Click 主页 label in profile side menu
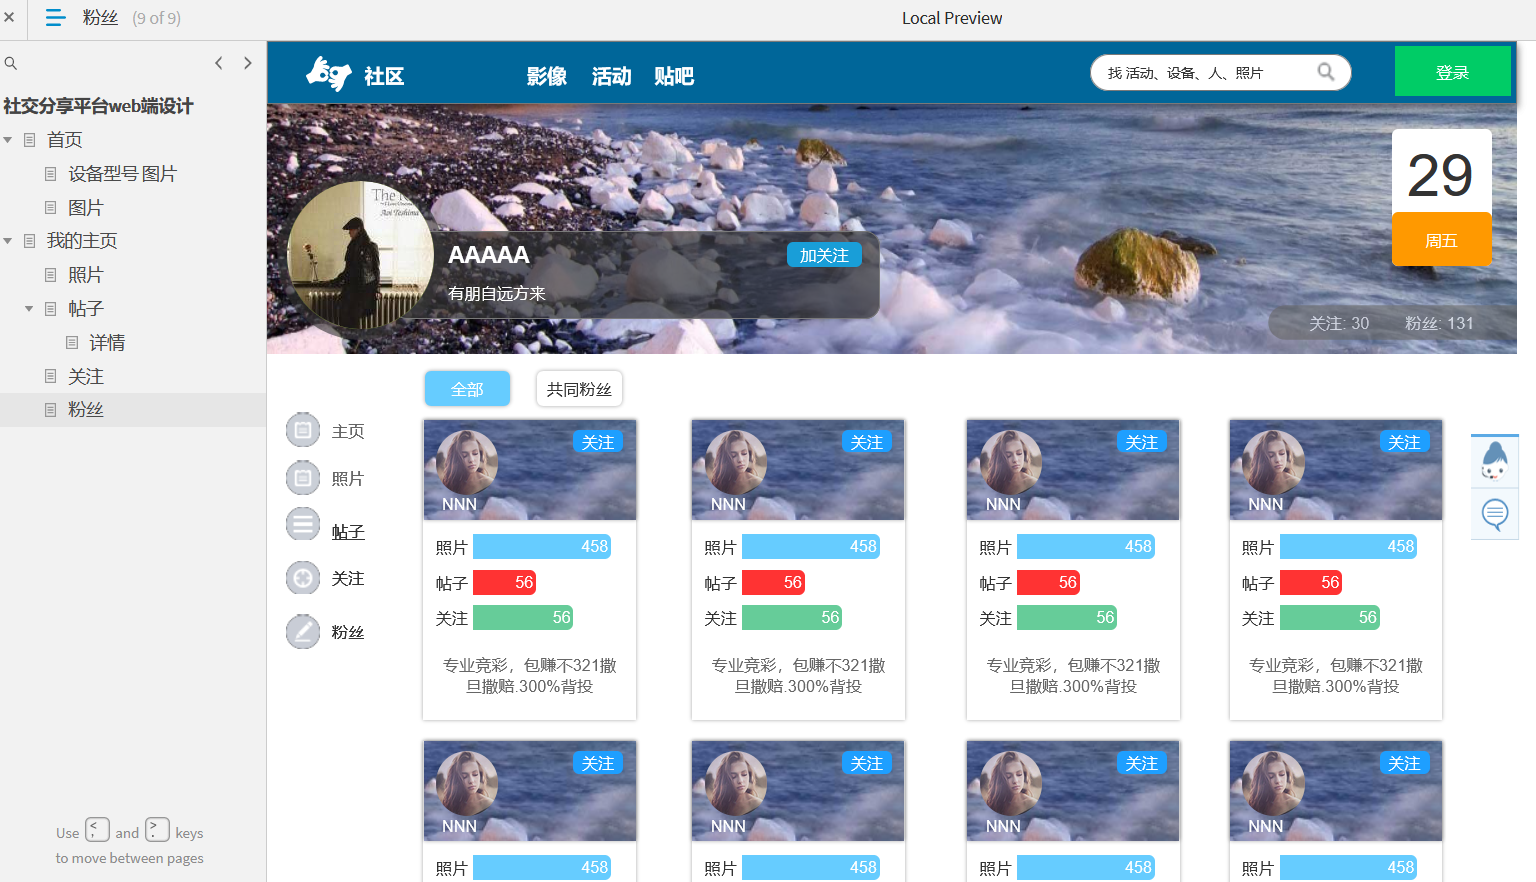Screen dimensions: 1536x882 point(348,431)
